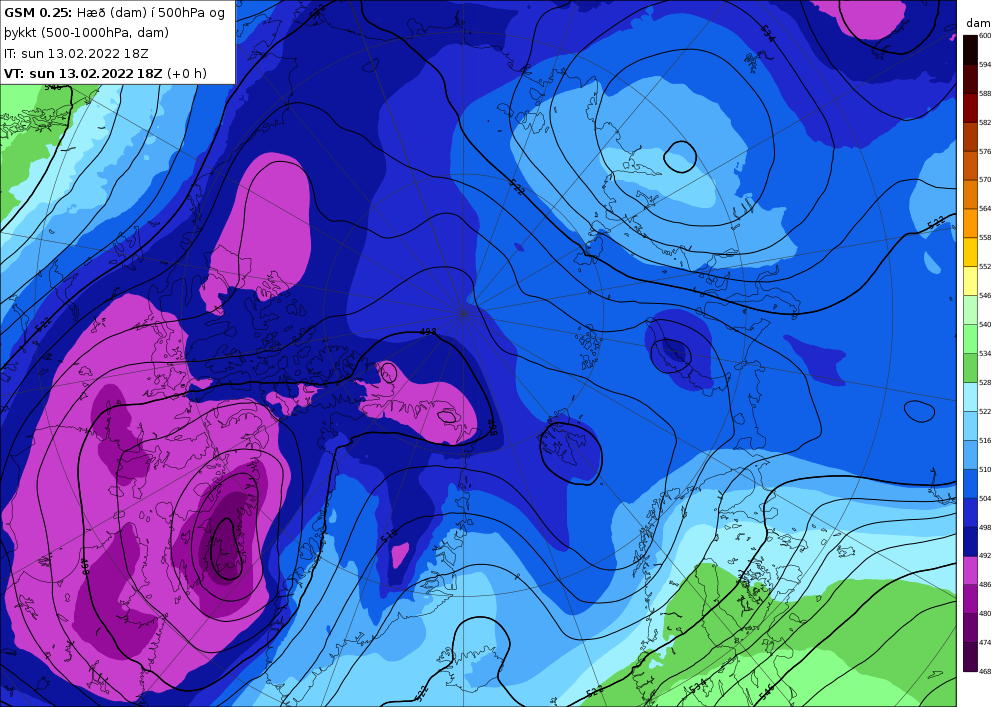The height and width of the screenshot is (707, 1000).
Task: Click the dark purple colorbar band between 468 and 474
Action: [969, 657]
